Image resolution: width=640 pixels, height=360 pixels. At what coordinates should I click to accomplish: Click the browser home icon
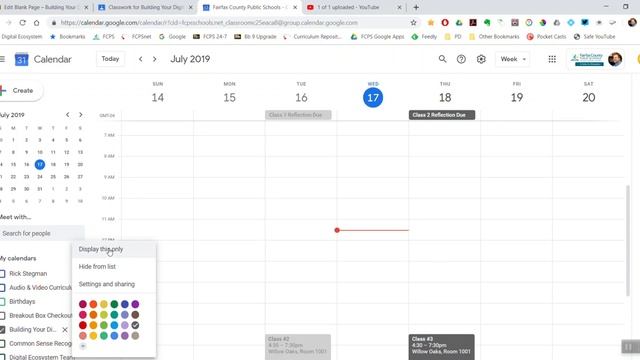click(36, 23)
